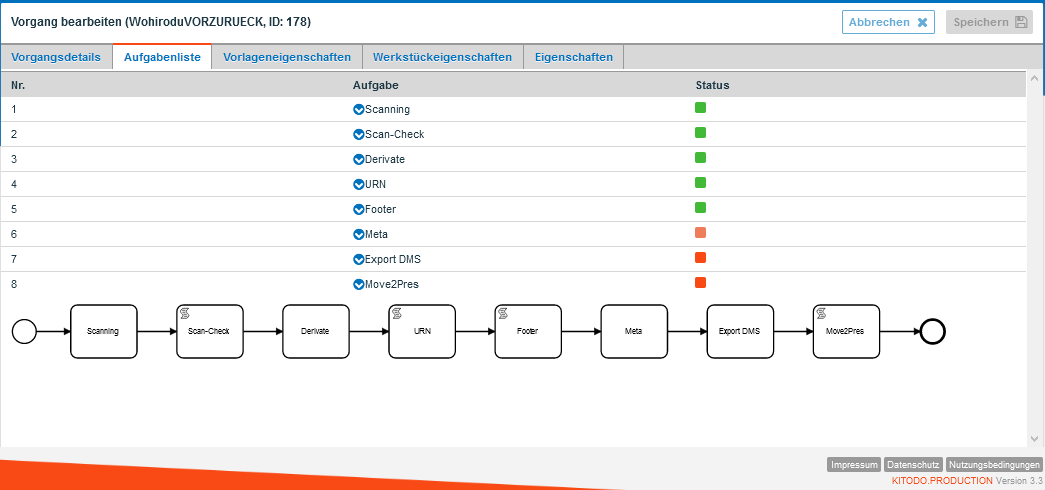Viewport: 1045px width, 490px height.
Task: Select the Export DMS node in diagram
Action: point(740,331)
